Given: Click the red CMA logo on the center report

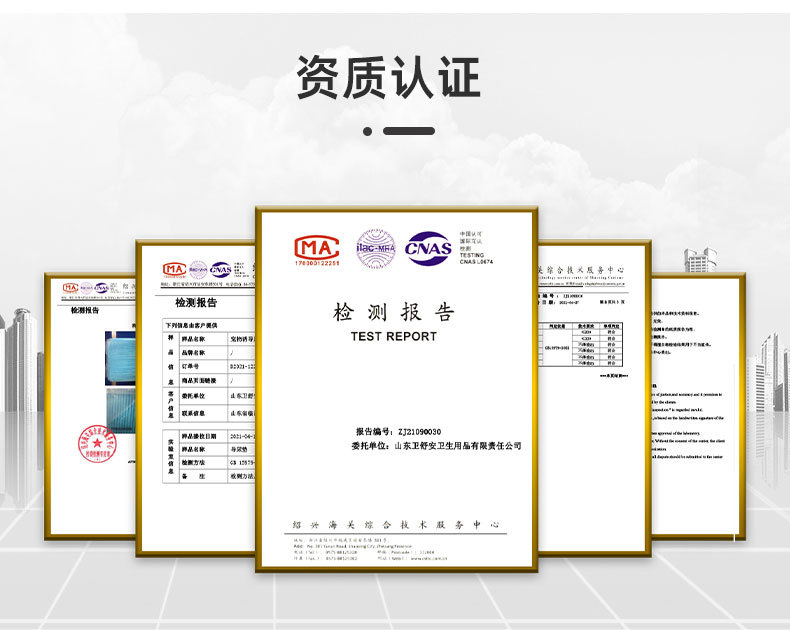Looking at the screenshot, I should click(x=317, y=250).
